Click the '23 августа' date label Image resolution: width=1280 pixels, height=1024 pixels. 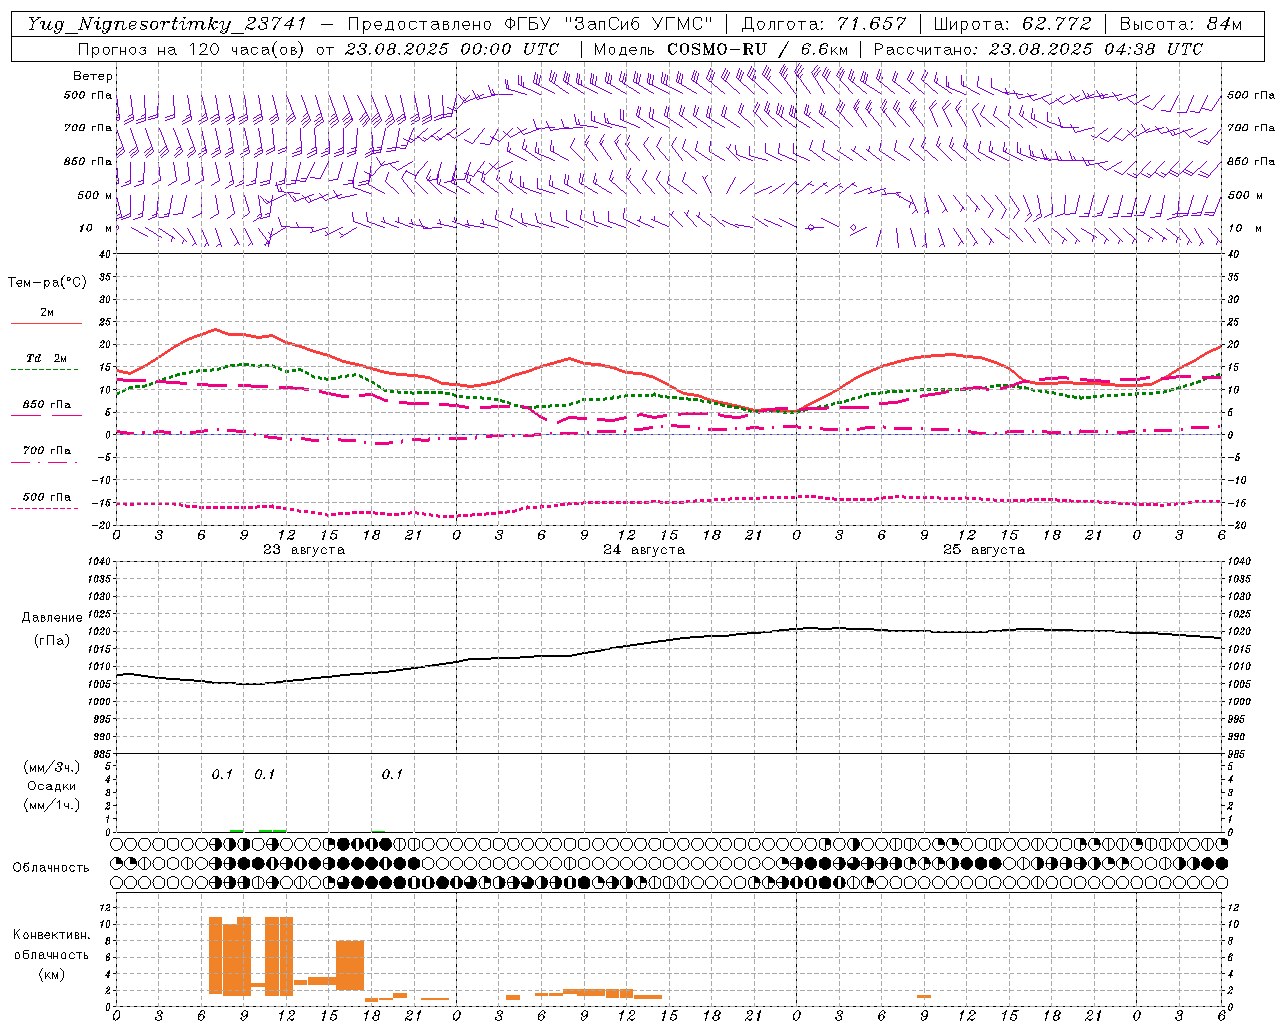pos(303,550)
